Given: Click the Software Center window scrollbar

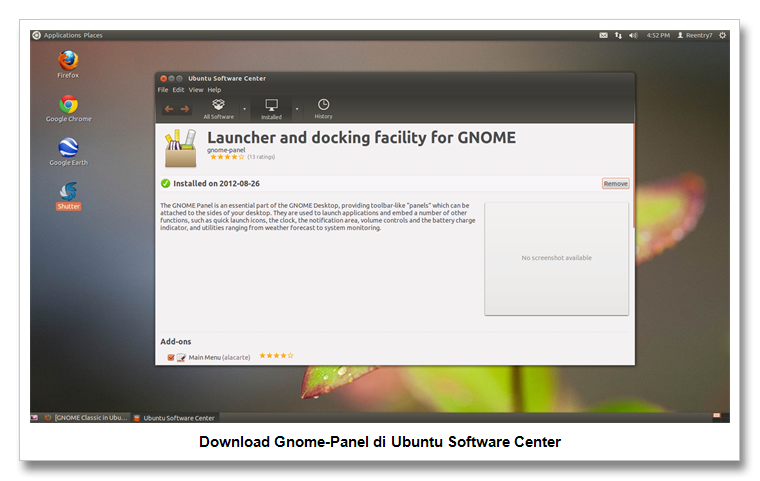Looking at the screenshot, I should pos(633,177).
